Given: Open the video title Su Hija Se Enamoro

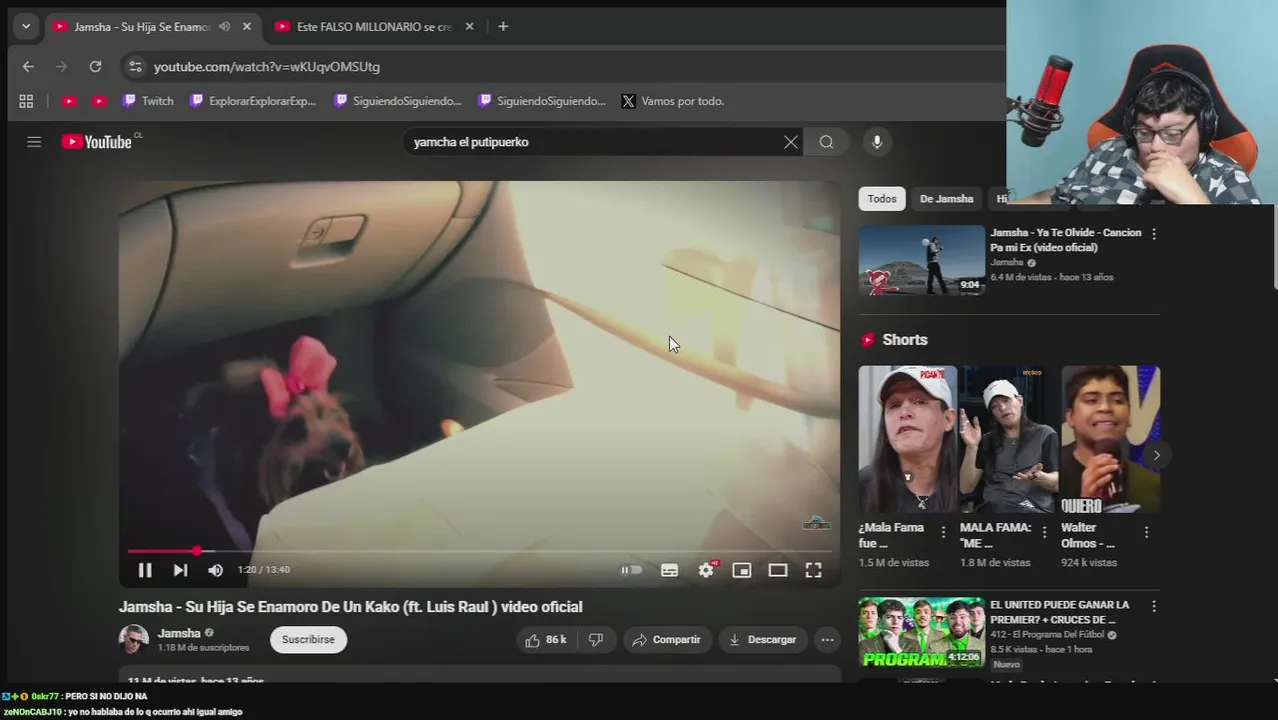Looking at the screenshot, I should tap(350, 607).
